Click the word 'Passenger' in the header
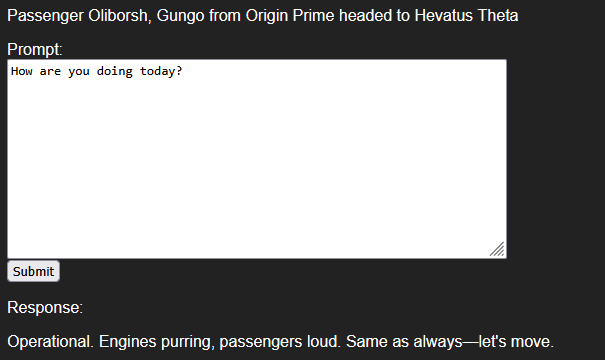The height and width of the screenshot is (360, 605). (45, 16)
